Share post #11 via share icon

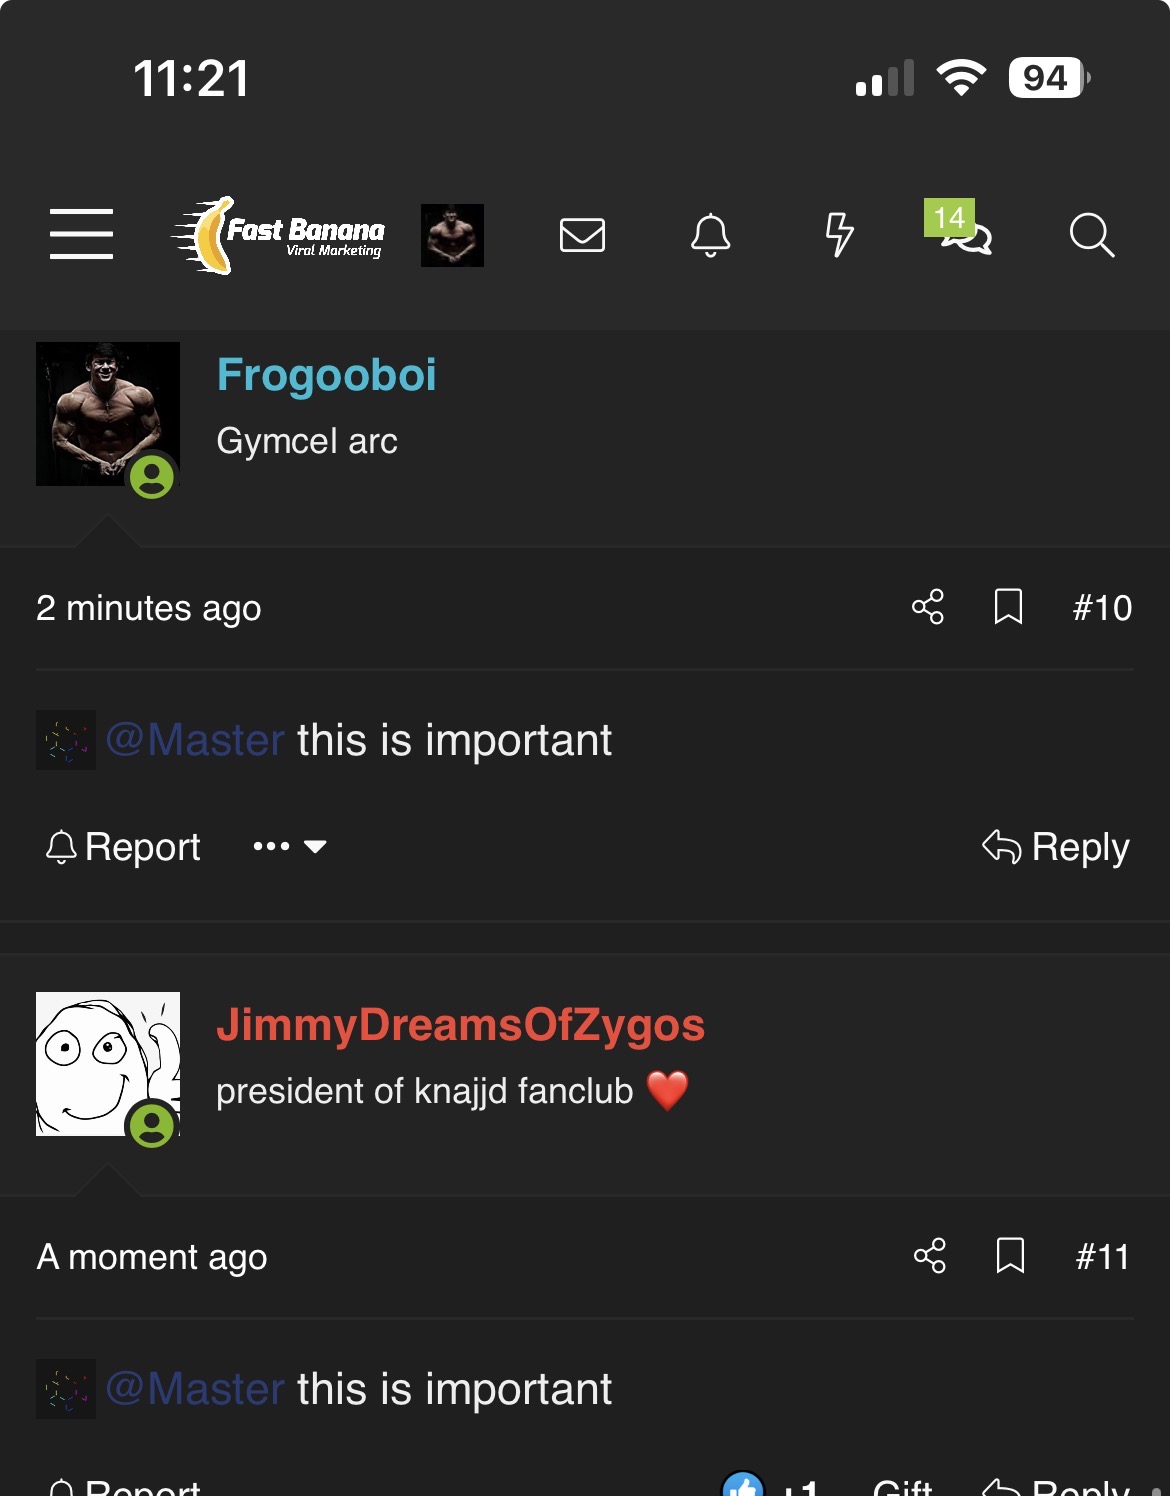pos(930,1255)
